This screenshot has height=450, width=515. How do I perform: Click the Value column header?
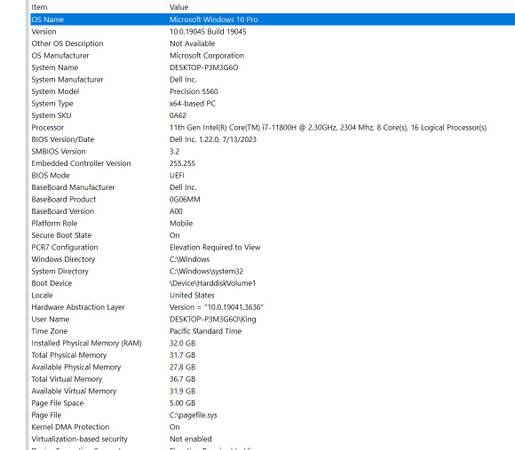pyautogui.click(x=179, y=7)
